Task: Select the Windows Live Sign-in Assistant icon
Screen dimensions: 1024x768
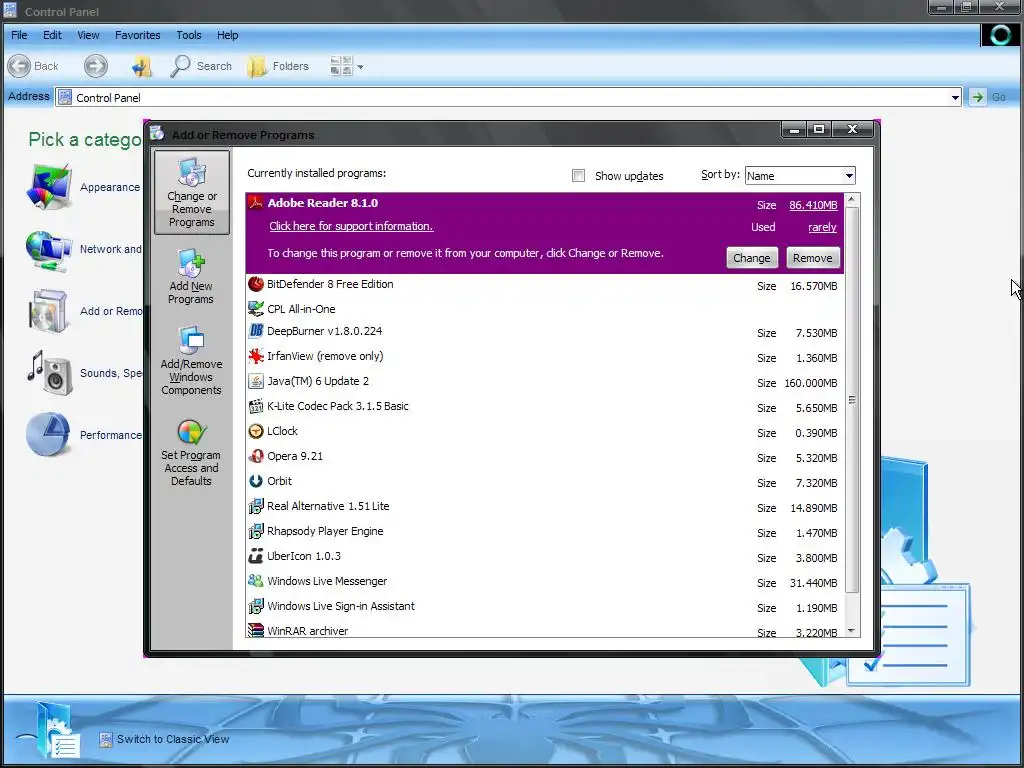Action: (256, 606)
